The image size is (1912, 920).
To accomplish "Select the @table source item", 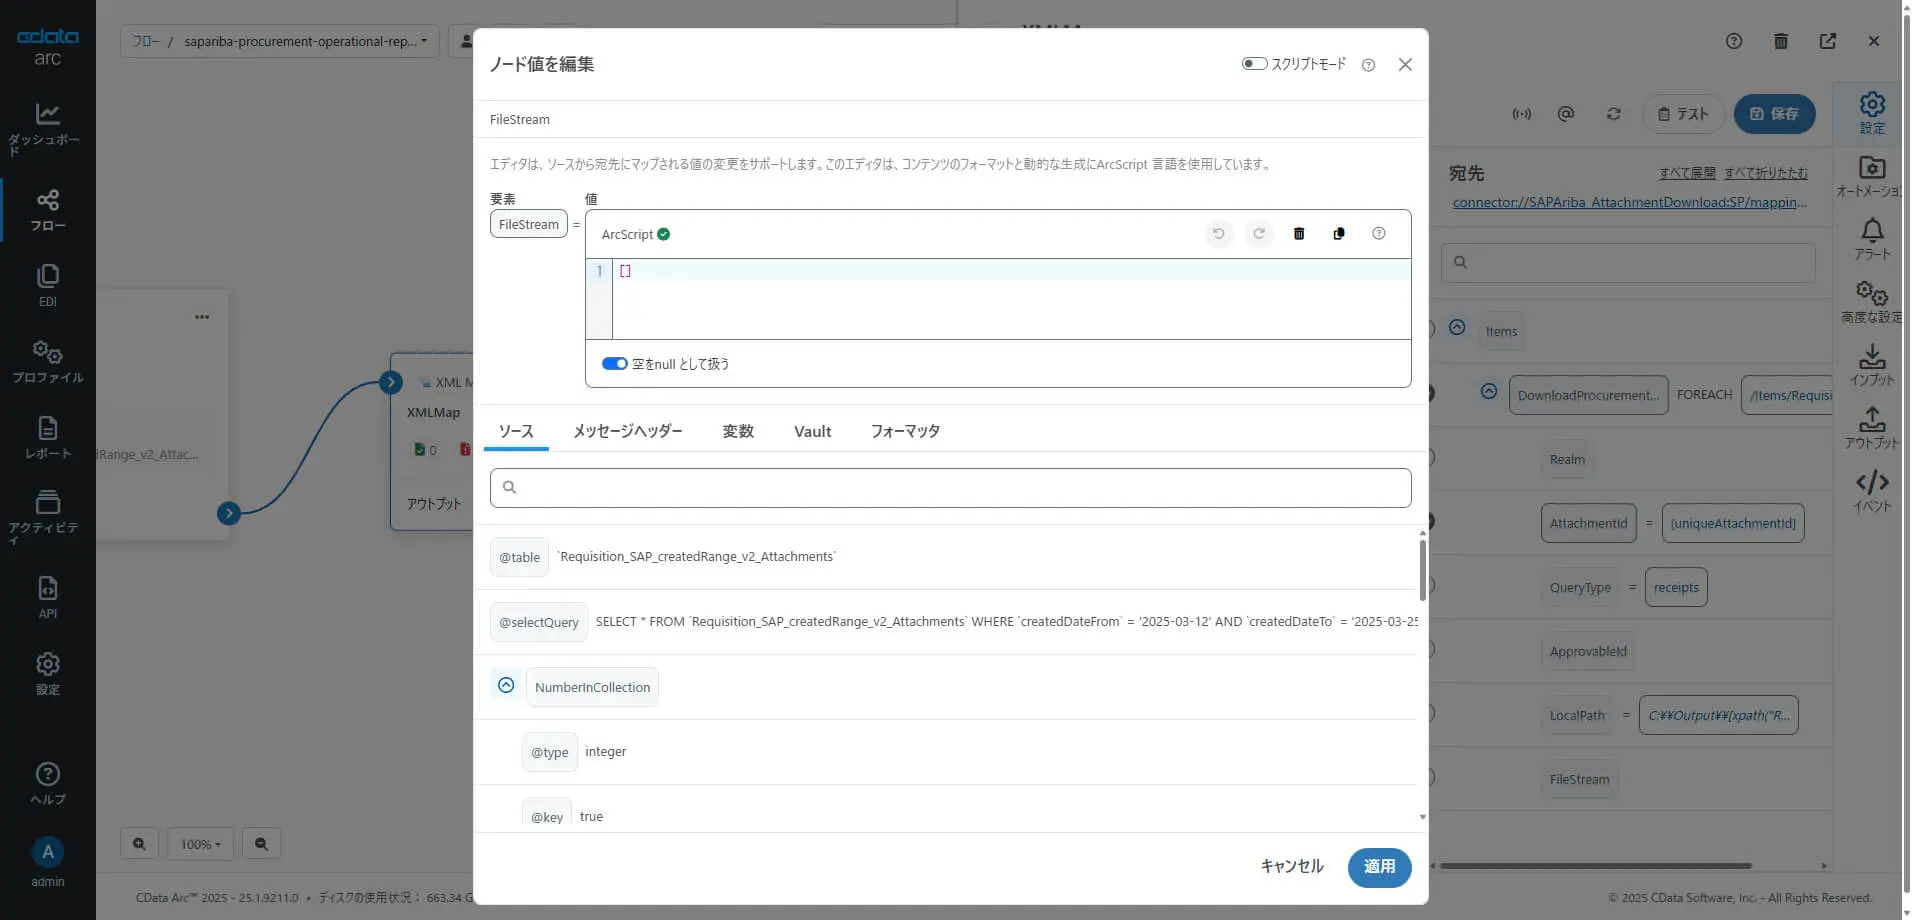I will tap(519, 557).
